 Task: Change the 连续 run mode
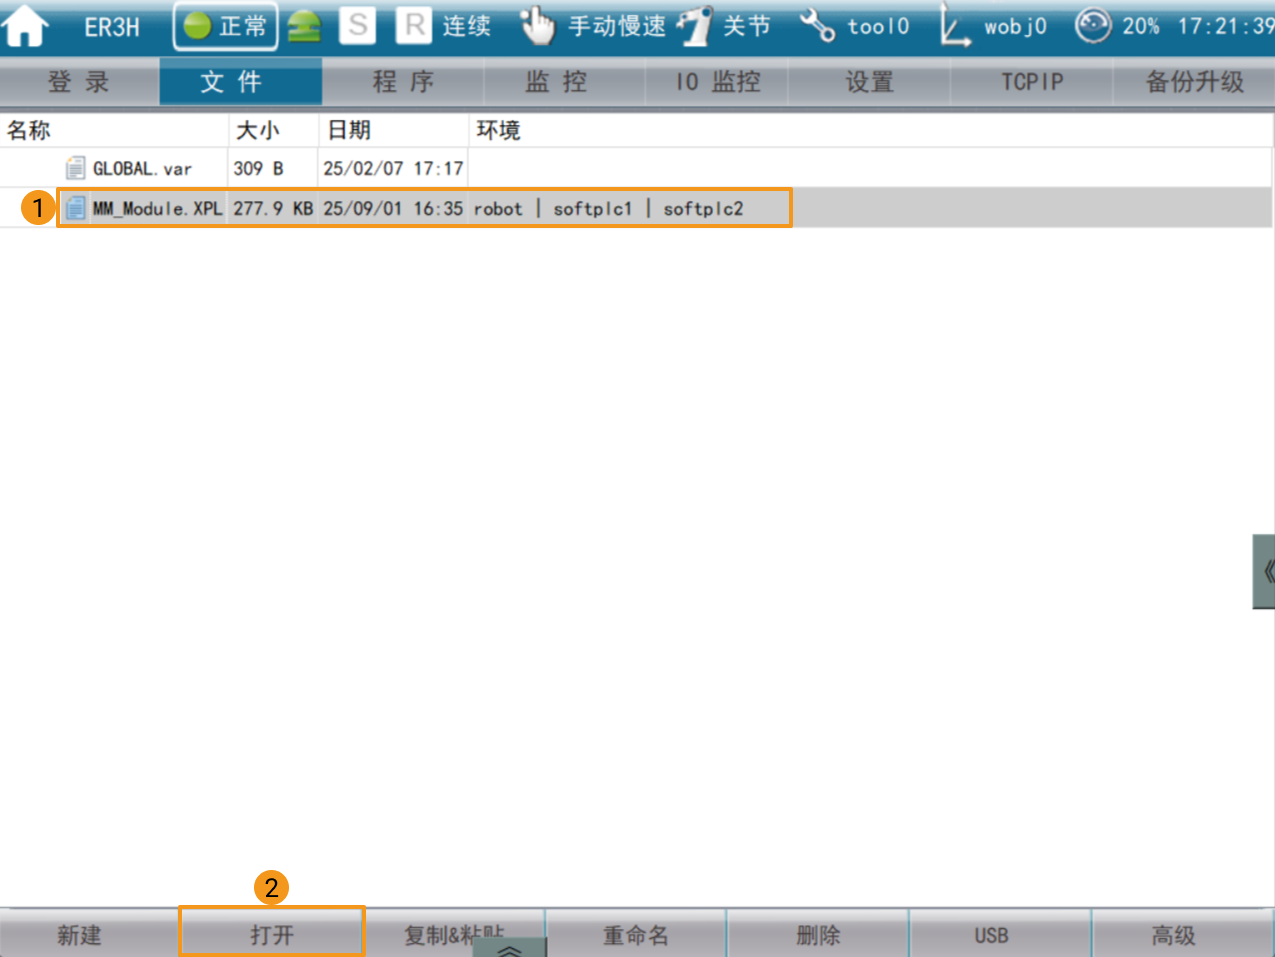(467, 26)
